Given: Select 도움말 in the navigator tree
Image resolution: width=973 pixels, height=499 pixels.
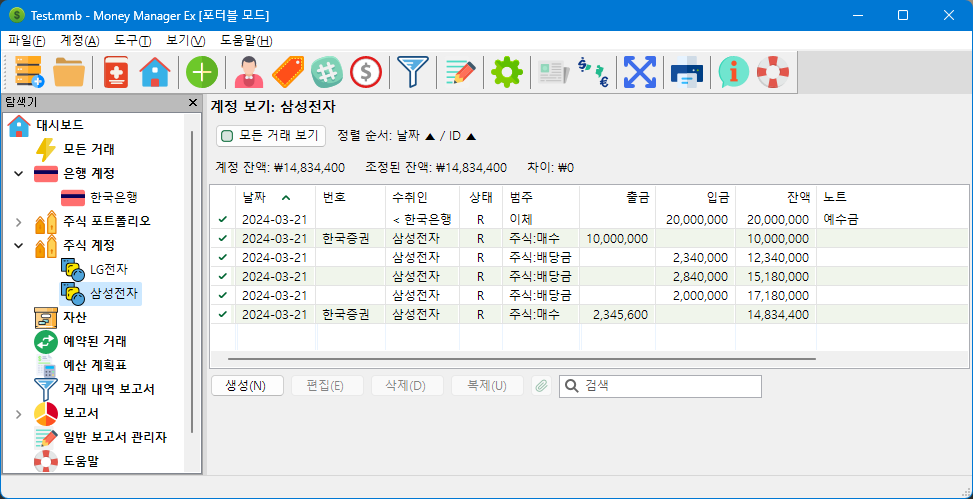Looking at the screenshot, I should tap(81, 461).
